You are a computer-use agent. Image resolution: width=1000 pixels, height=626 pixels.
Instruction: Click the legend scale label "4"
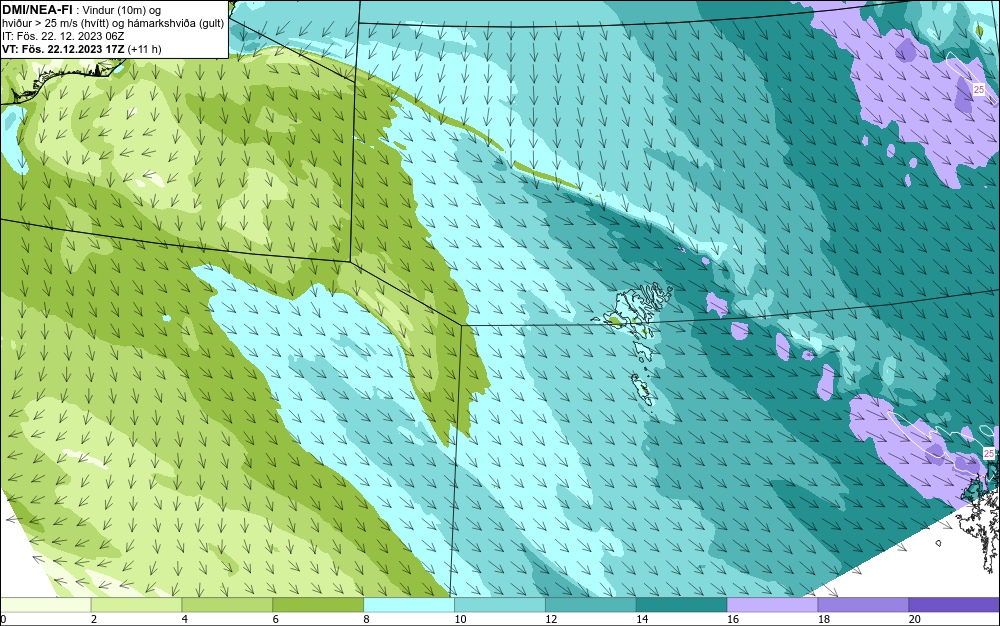[185, 619]
